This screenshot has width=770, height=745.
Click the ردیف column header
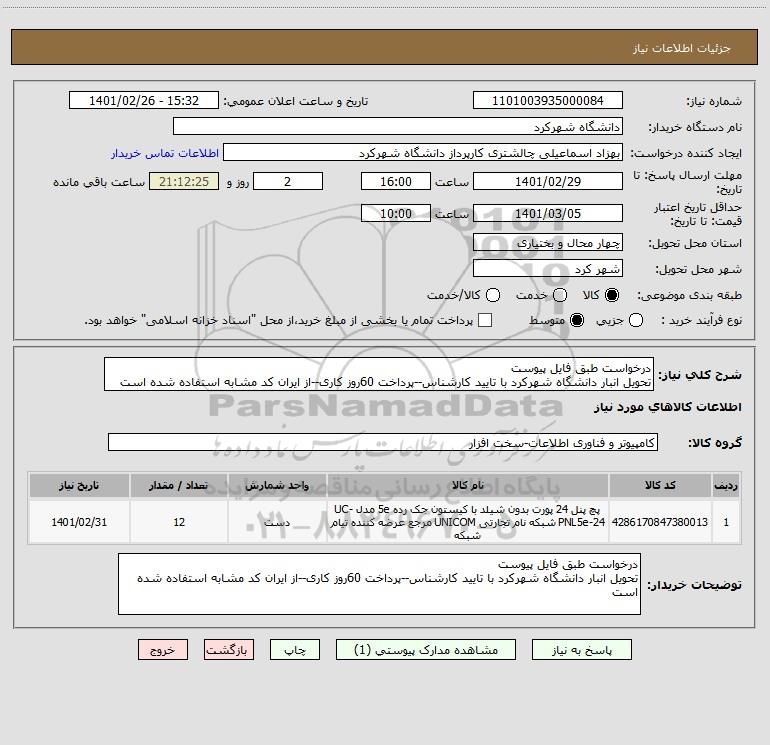coord(726,485)
